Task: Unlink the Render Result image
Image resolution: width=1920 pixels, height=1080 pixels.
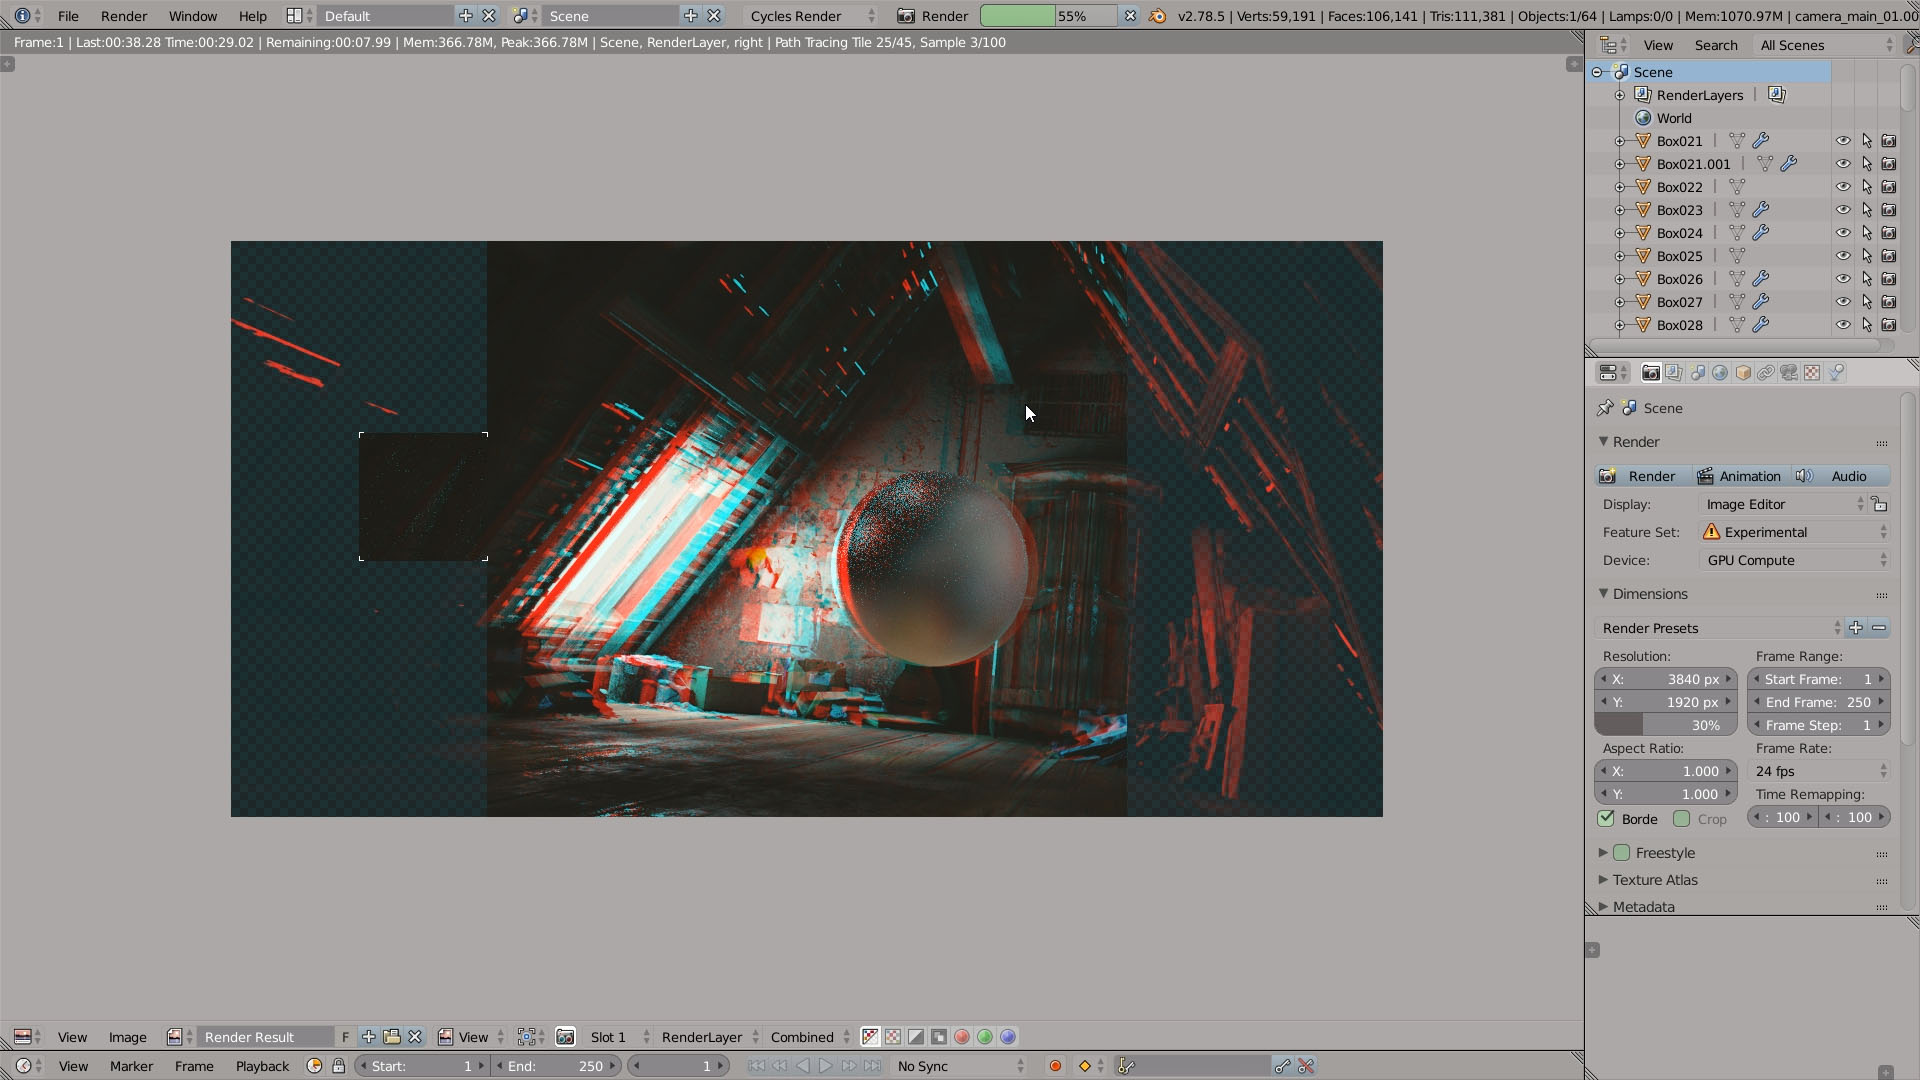Action: point(415,1037)
